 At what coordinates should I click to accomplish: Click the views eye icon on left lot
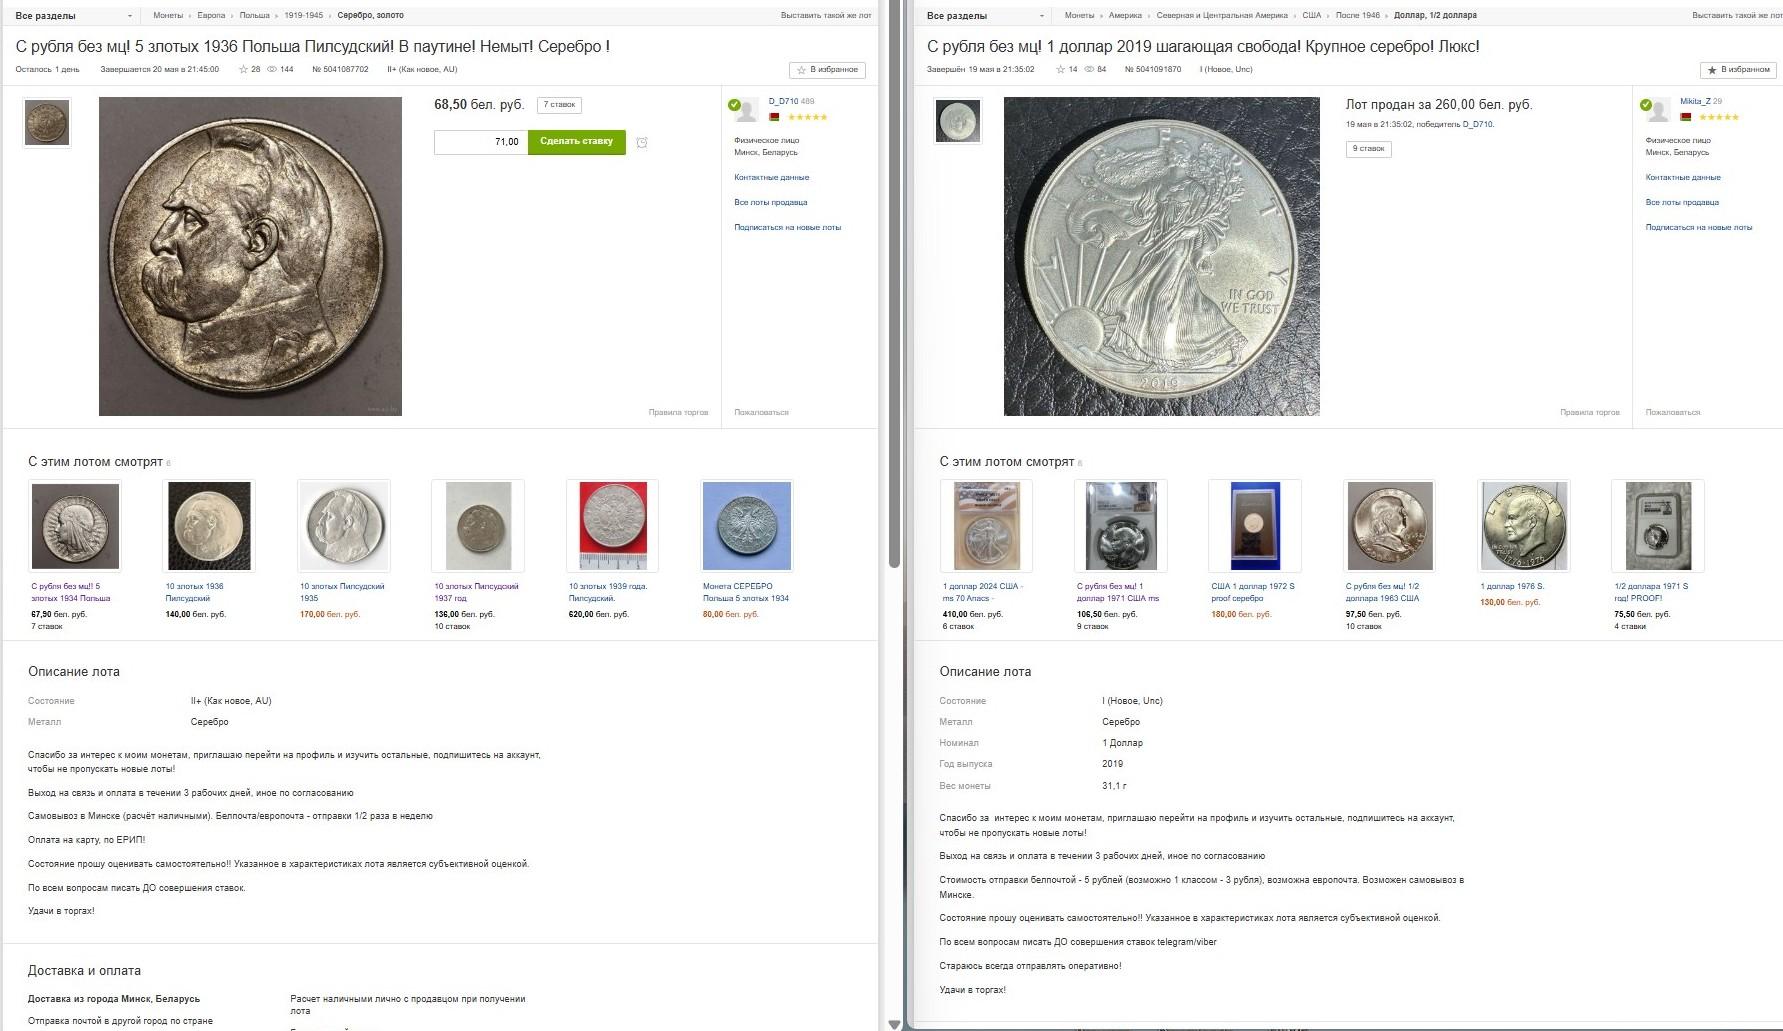pos(272,70)
